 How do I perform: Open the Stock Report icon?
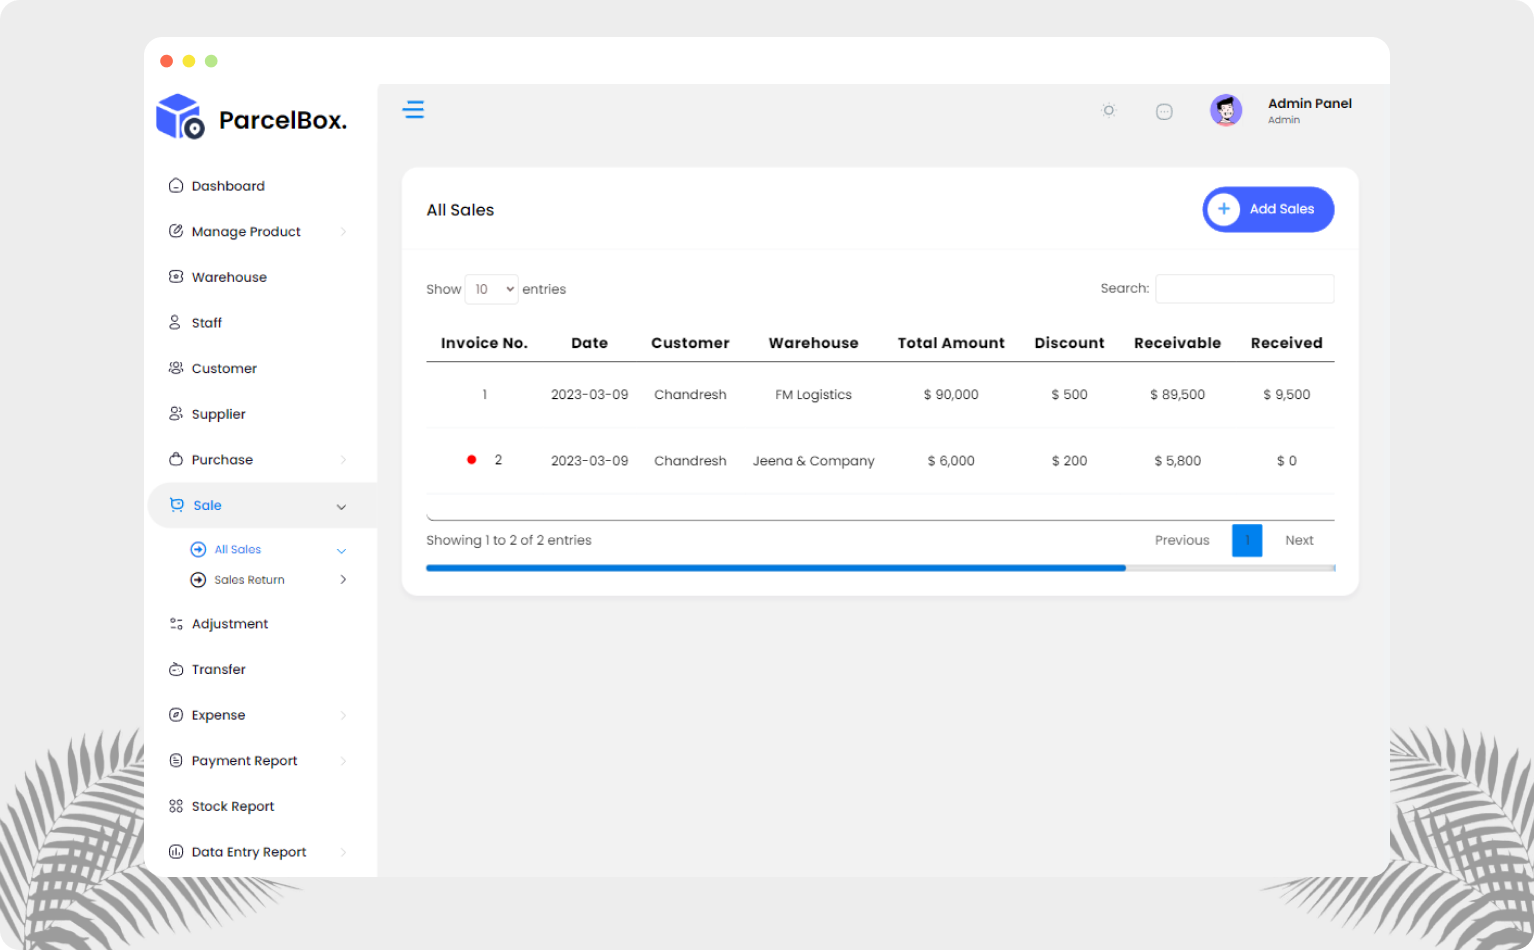(176, 806)
